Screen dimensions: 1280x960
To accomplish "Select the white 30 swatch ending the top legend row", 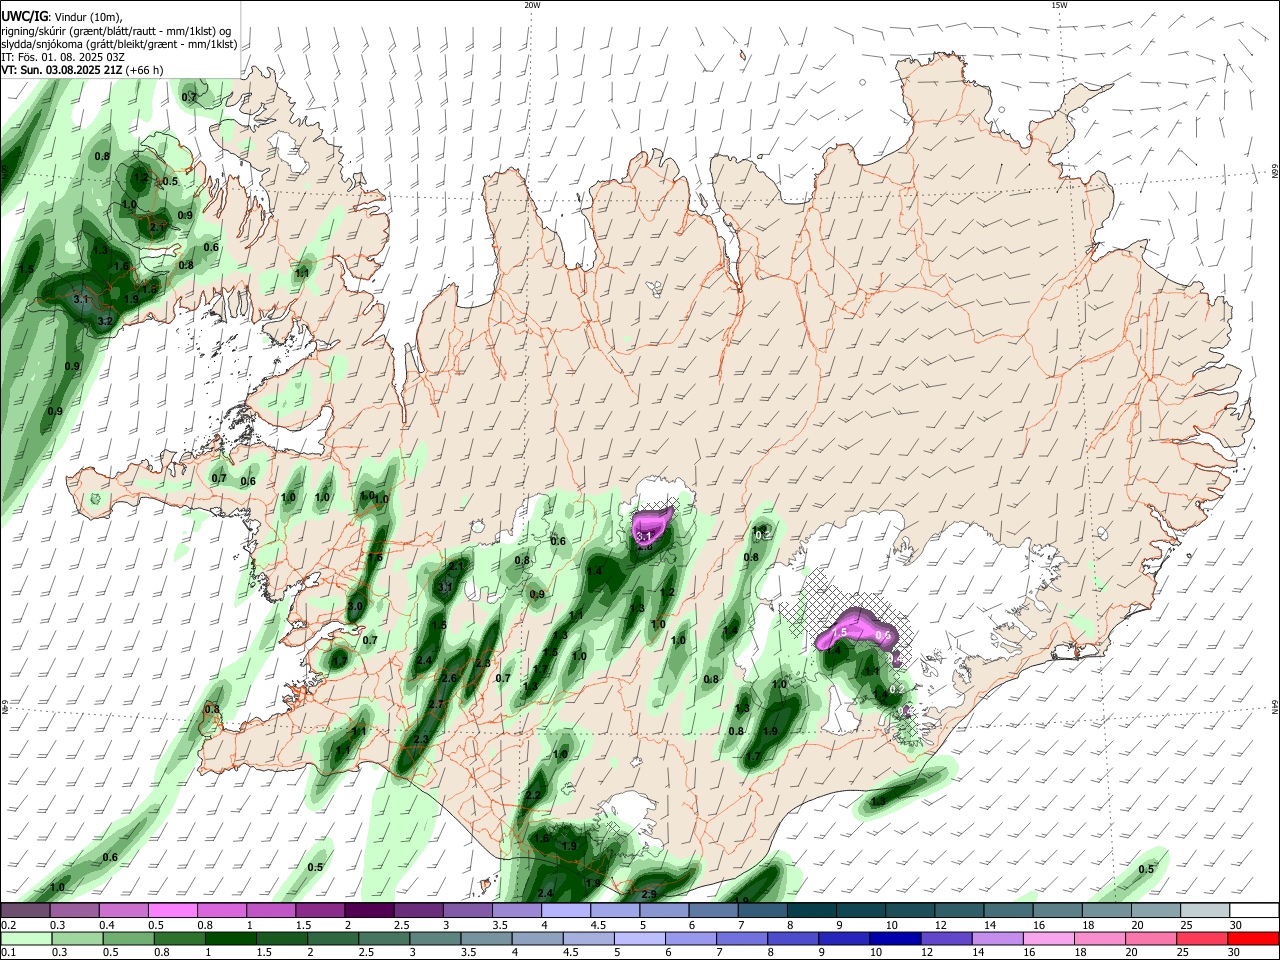I will [1255, 910].
